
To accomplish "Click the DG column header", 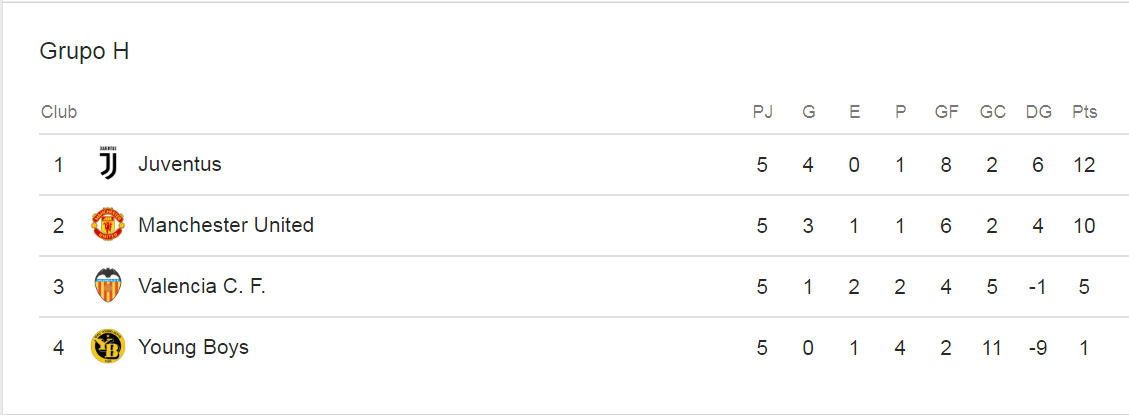I will pyautogui.click(x=1039, y=112).
